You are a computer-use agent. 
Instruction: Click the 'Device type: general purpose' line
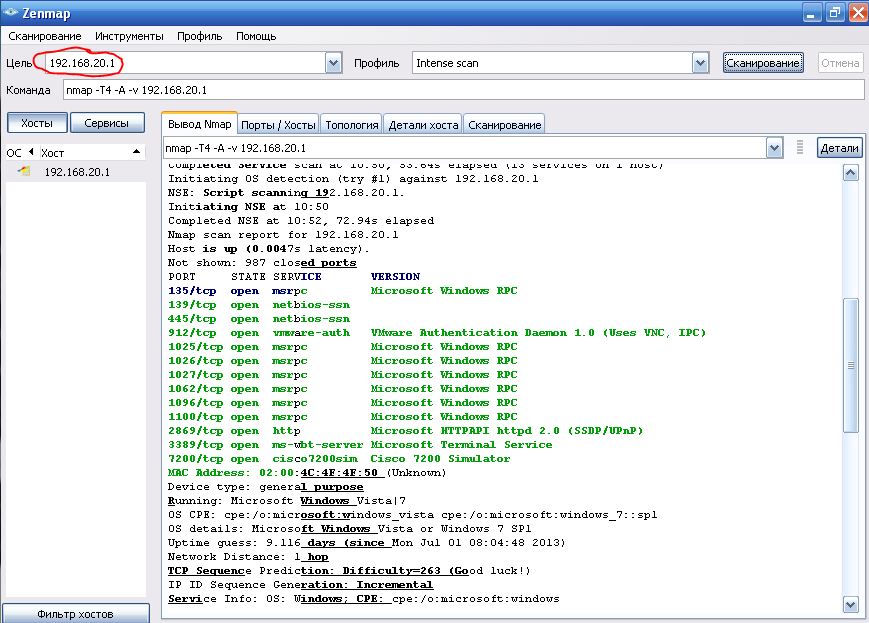tap(265, 487)
